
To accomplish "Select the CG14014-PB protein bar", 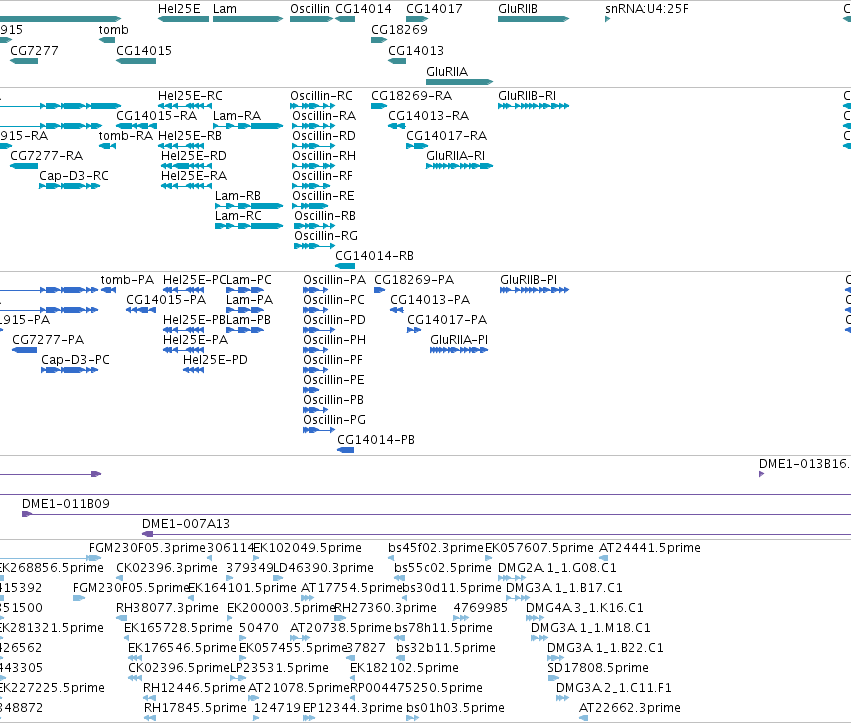I will [346, 450].
